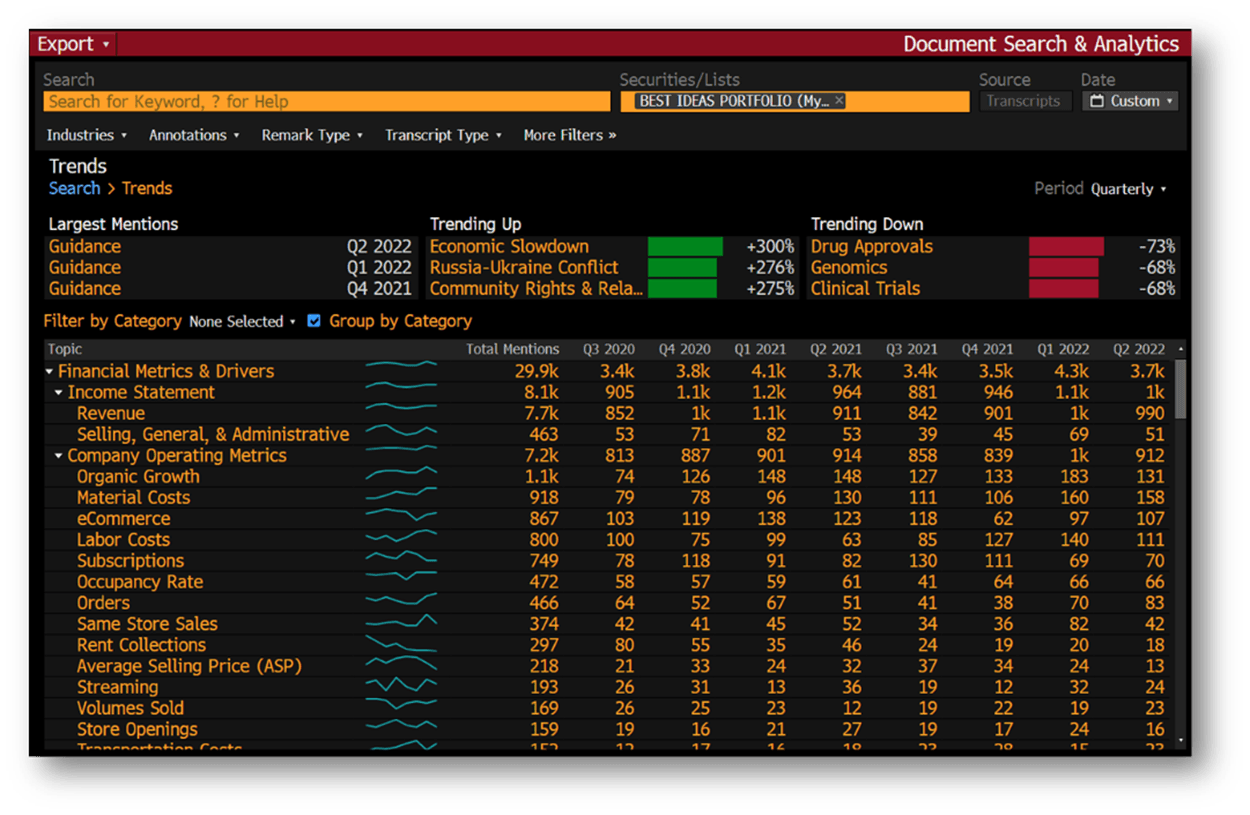Image resolution: width=1250 pixels, height=815 pixels.
Task: Open the calendar icon next to Custom date
Action: (x=1096, y=100)
